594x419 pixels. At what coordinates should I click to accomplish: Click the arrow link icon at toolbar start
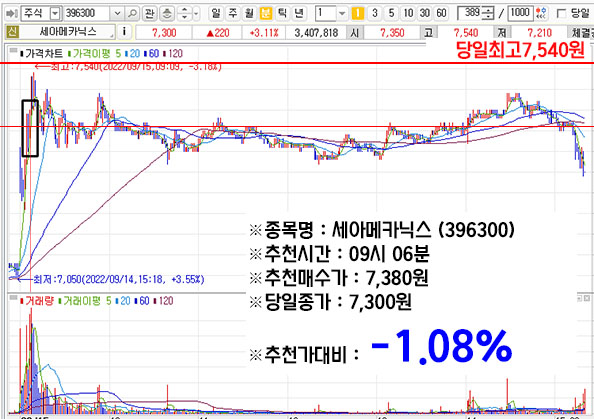click(12, 14)
